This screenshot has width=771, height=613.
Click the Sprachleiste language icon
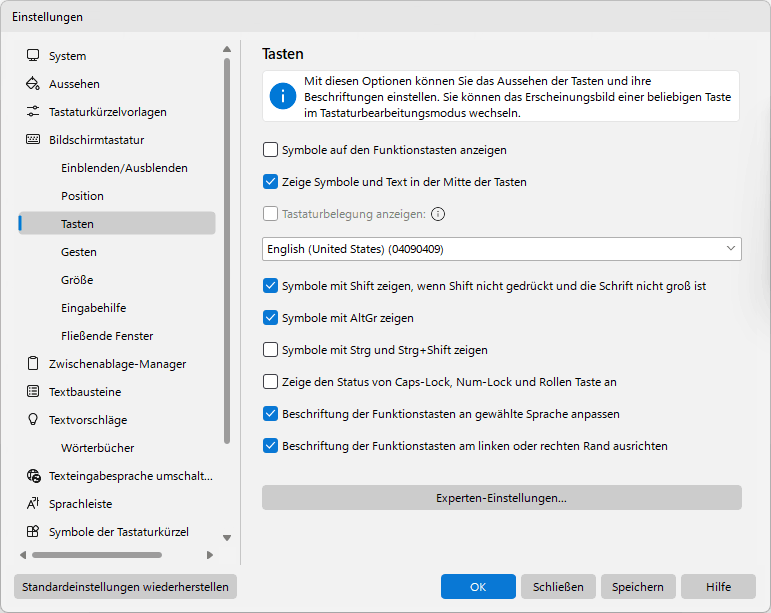(x=33, y=503)
